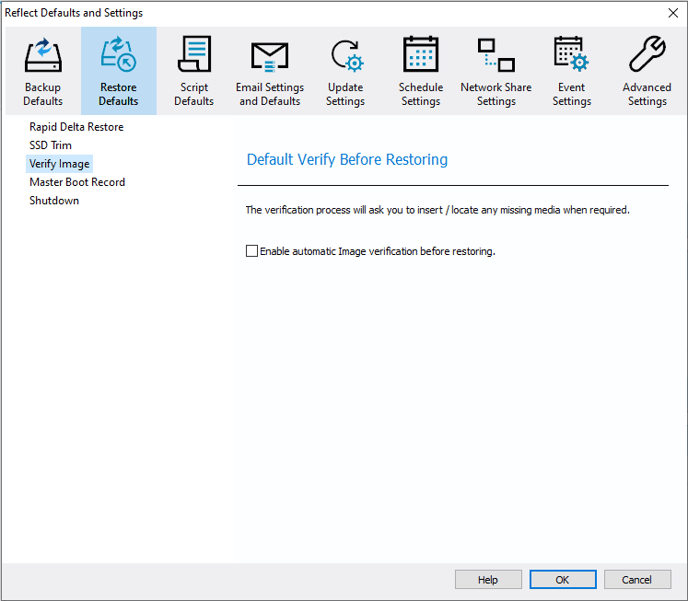Open the Shutdown settings page
The image size is (688, 601).
coord(54,200)
